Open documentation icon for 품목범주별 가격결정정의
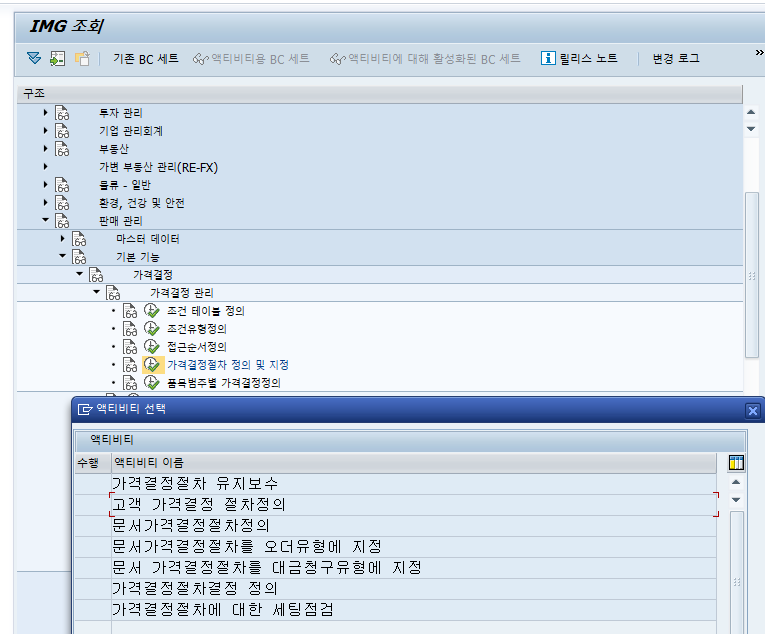This screenshot has height=634, width=765. coord(130,383)
